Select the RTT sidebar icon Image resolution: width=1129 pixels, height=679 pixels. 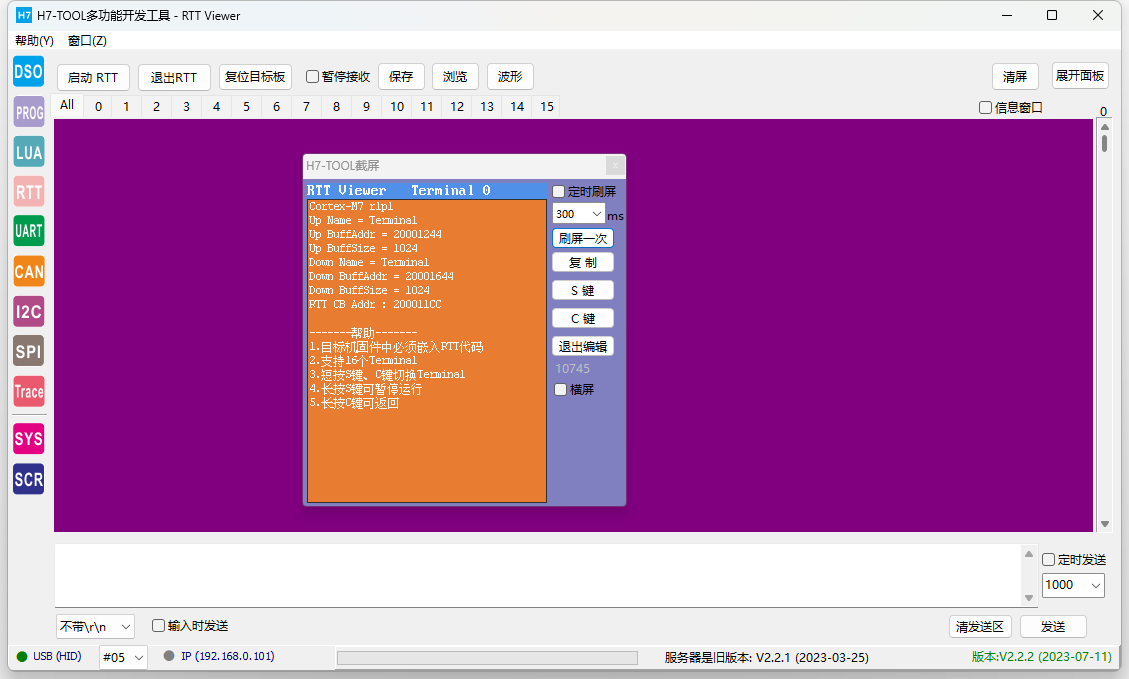coord(29,192)
